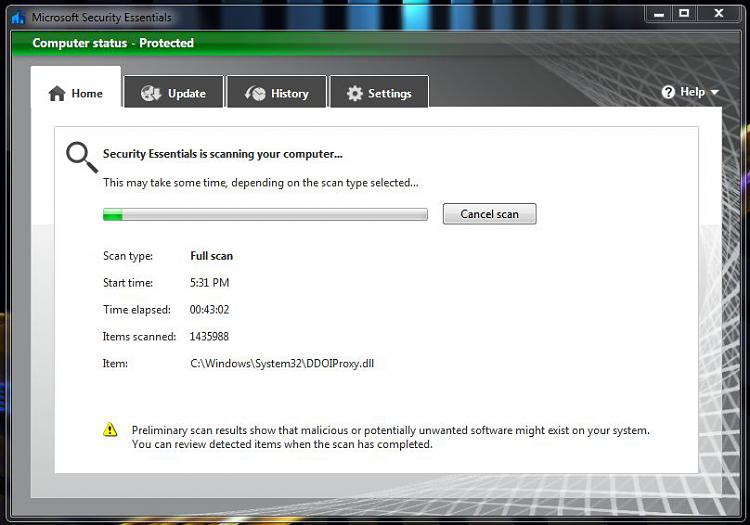Click the 'Full scan' scan type value

pyautogui.click(x=211, y=256)
